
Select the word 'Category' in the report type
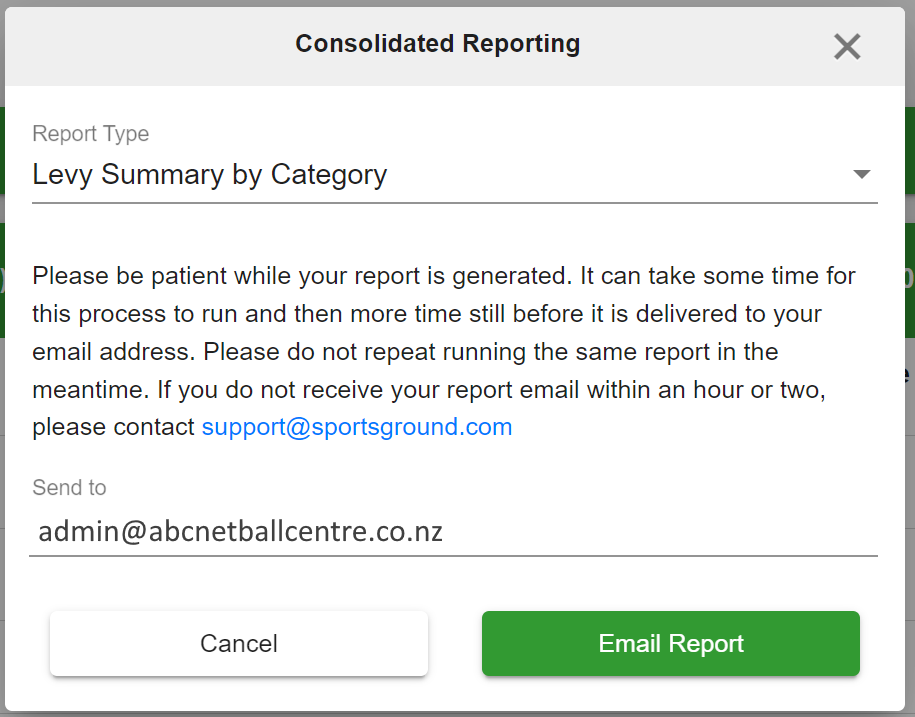pyautogui.click(x=329, y=175)
